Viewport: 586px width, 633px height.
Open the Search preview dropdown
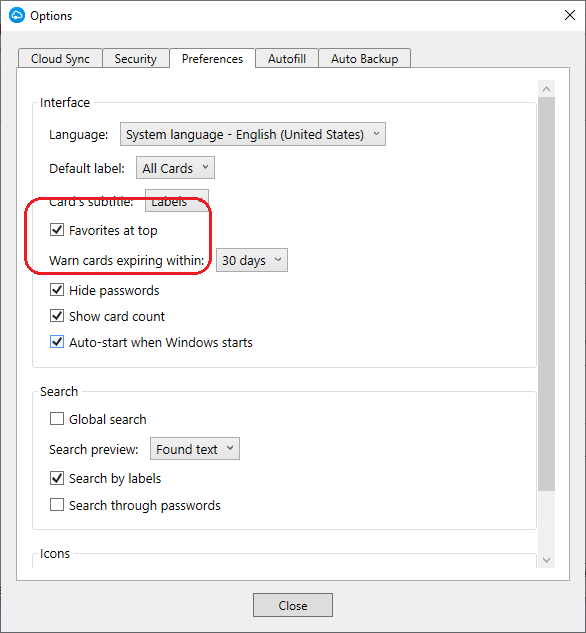[195, 449]
